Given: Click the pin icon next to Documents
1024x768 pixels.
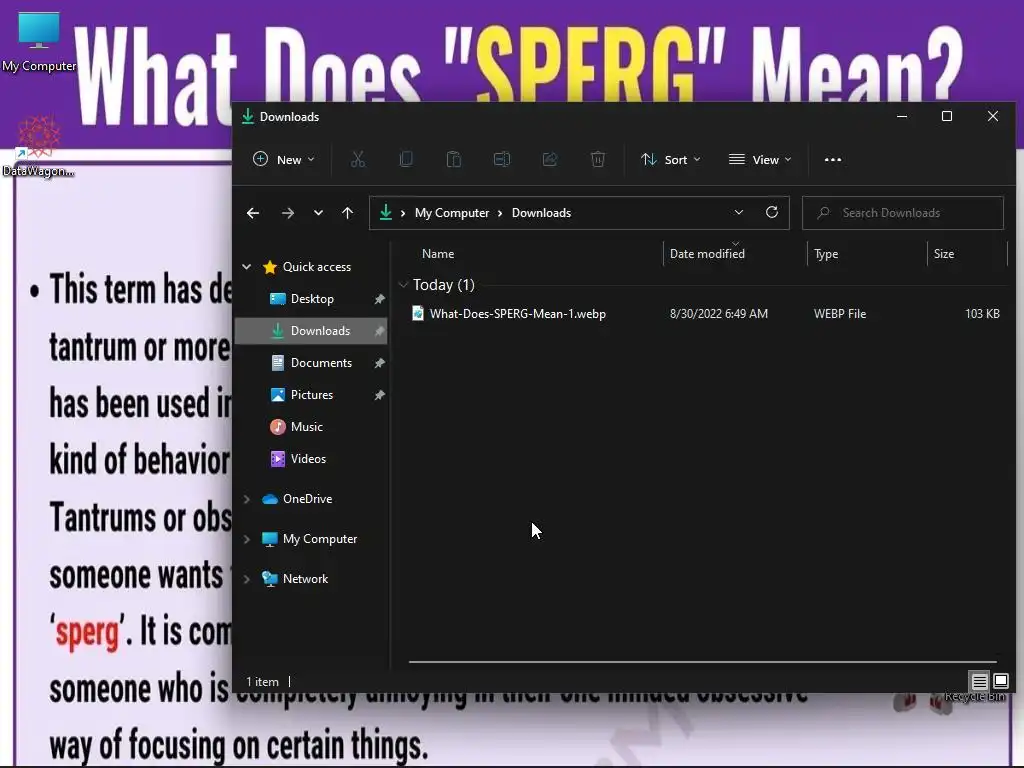Looking at the screenshot, I should (x=379, y=363).
